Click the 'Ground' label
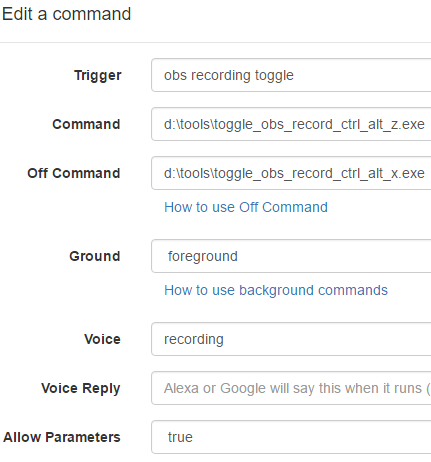 pyautogui.click(x=95, y=256)
